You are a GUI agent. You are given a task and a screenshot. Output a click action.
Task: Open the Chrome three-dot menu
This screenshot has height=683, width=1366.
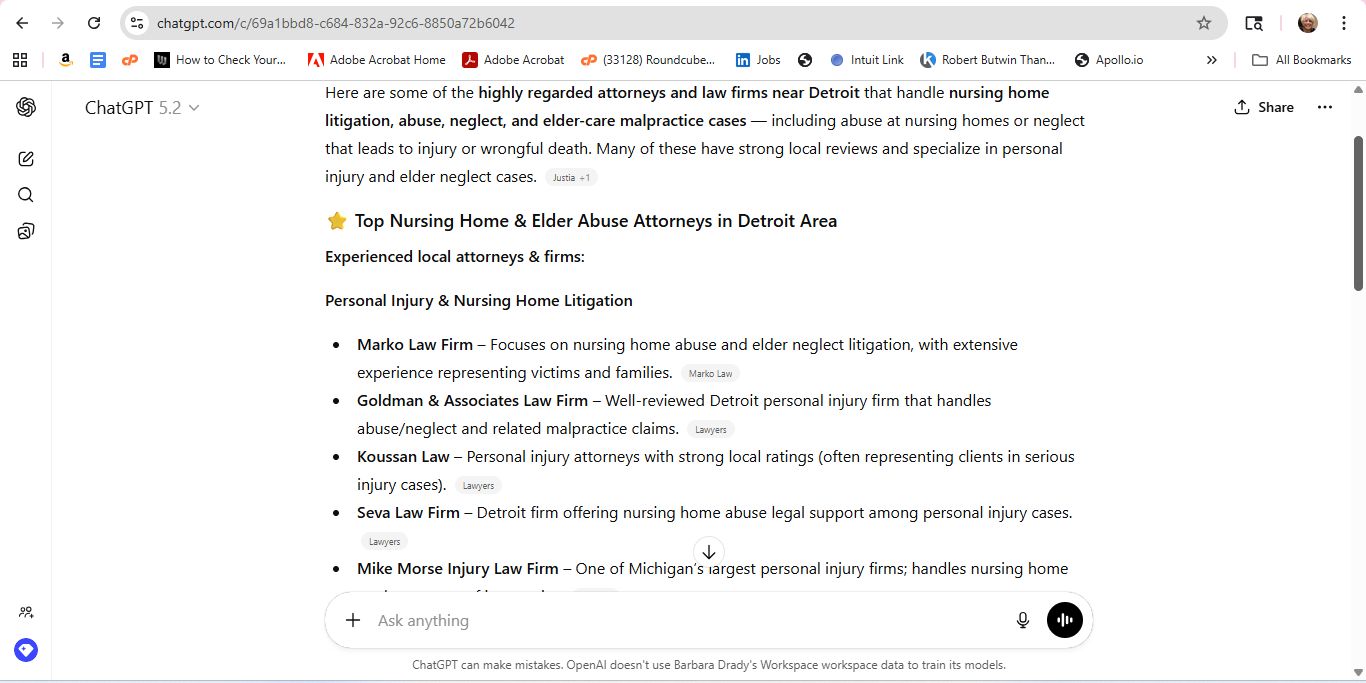point(1343,23)
